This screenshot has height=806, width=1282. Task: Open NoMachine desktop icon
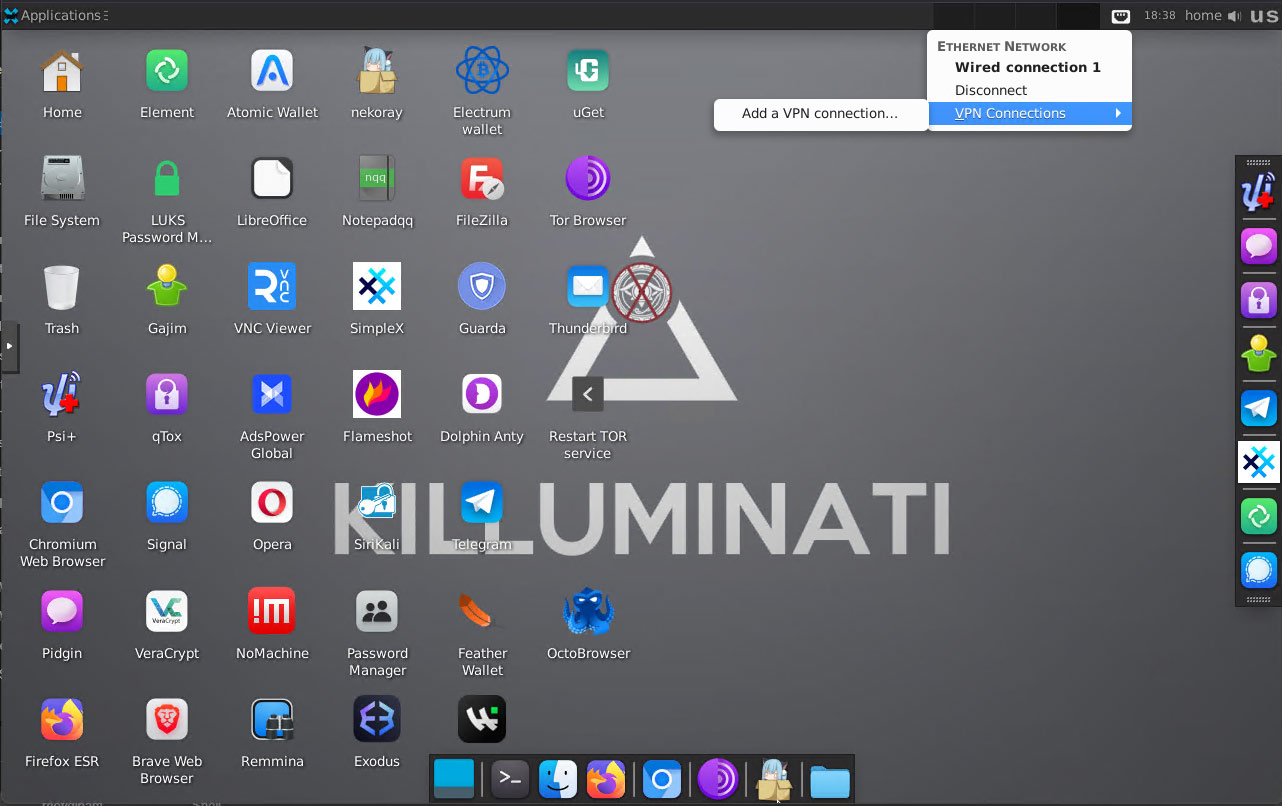point(272,611)
